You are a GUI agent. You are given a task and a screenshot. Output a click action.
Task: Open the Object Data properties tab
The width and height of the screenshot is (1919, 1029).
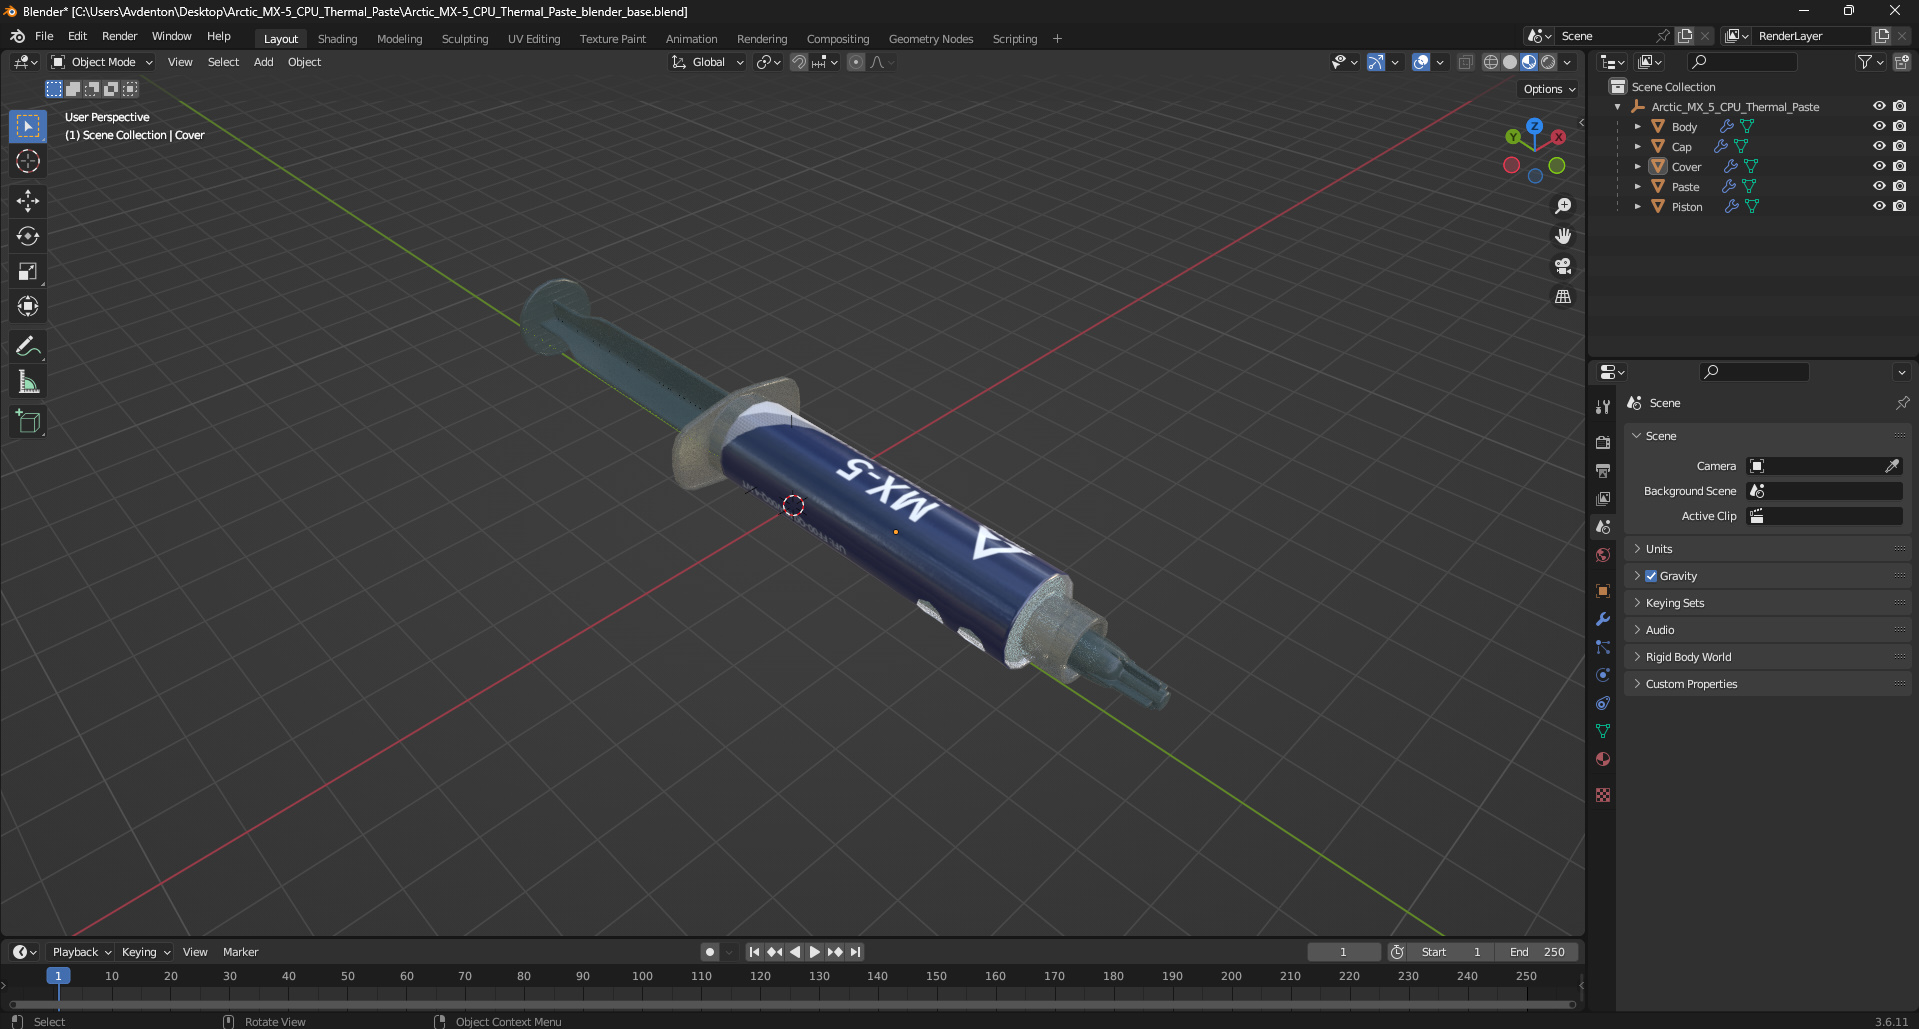pyautogui.click(x=1603, y=731)
